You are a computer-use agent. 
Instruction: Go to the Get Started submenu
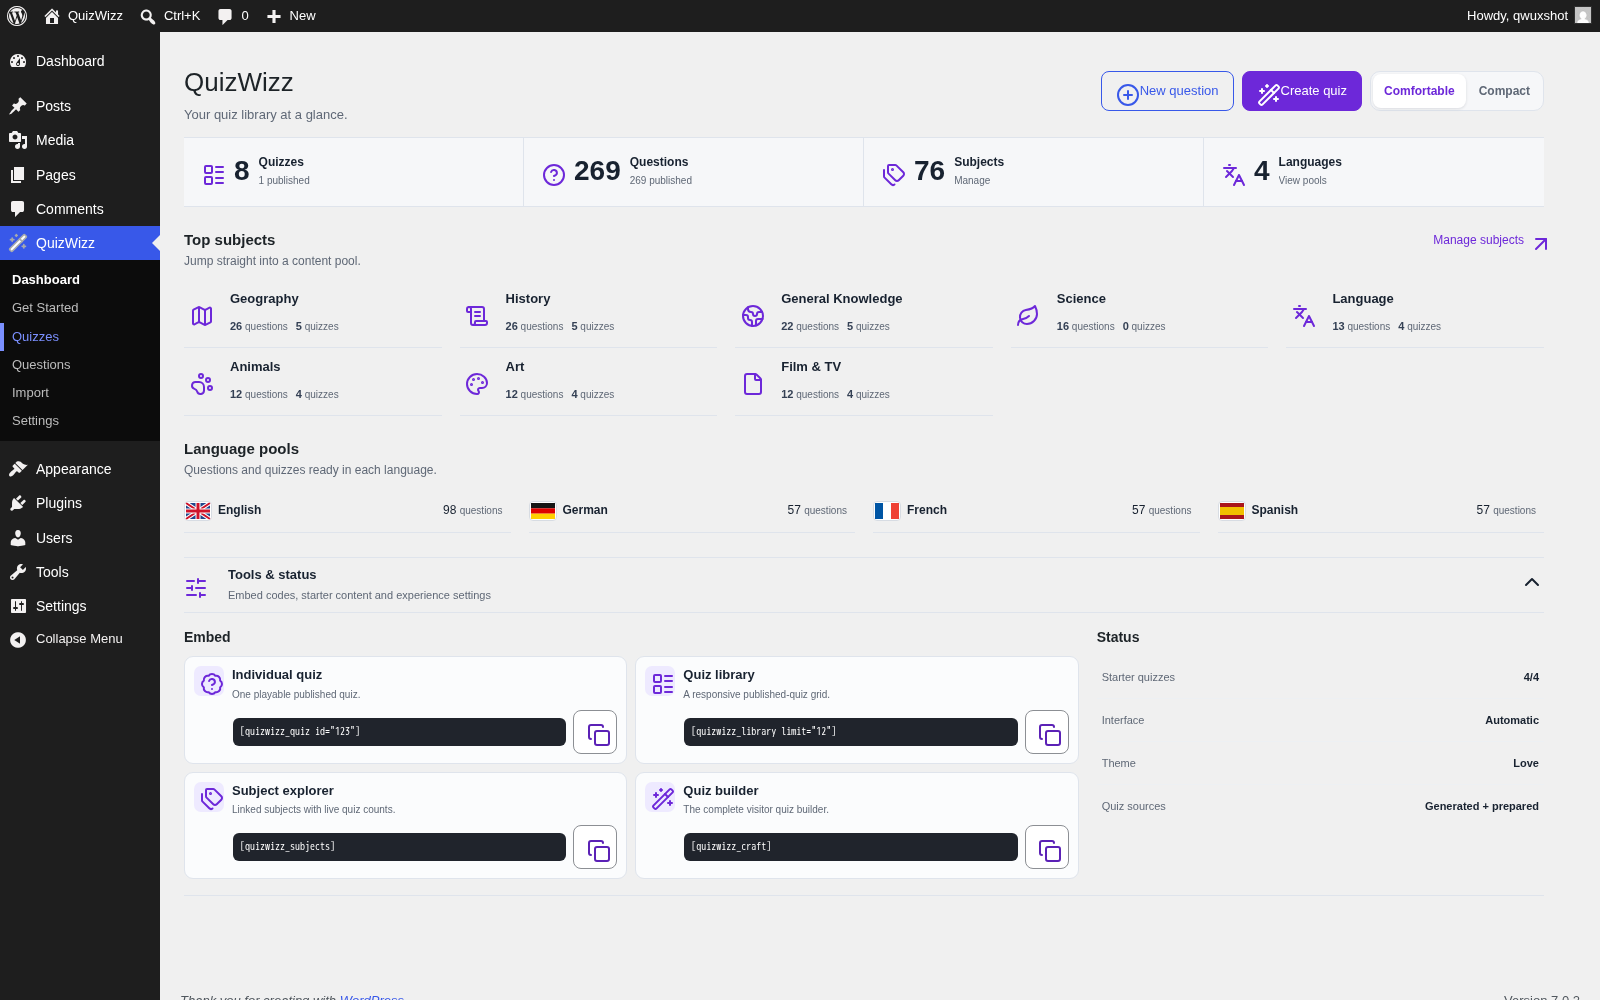(x=80, y=308)
